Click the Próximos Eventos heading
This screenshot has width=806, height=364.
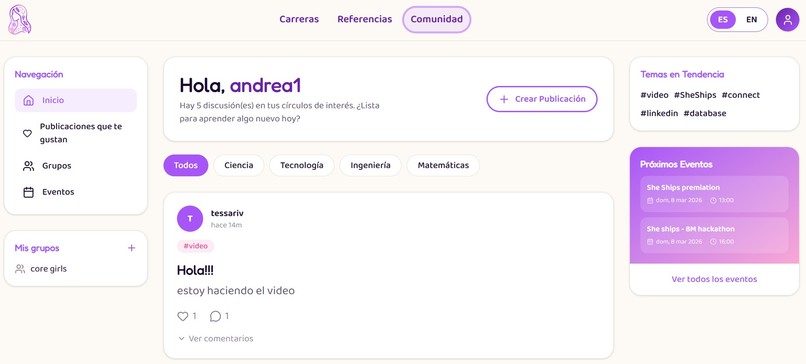(x=676, y=165)
